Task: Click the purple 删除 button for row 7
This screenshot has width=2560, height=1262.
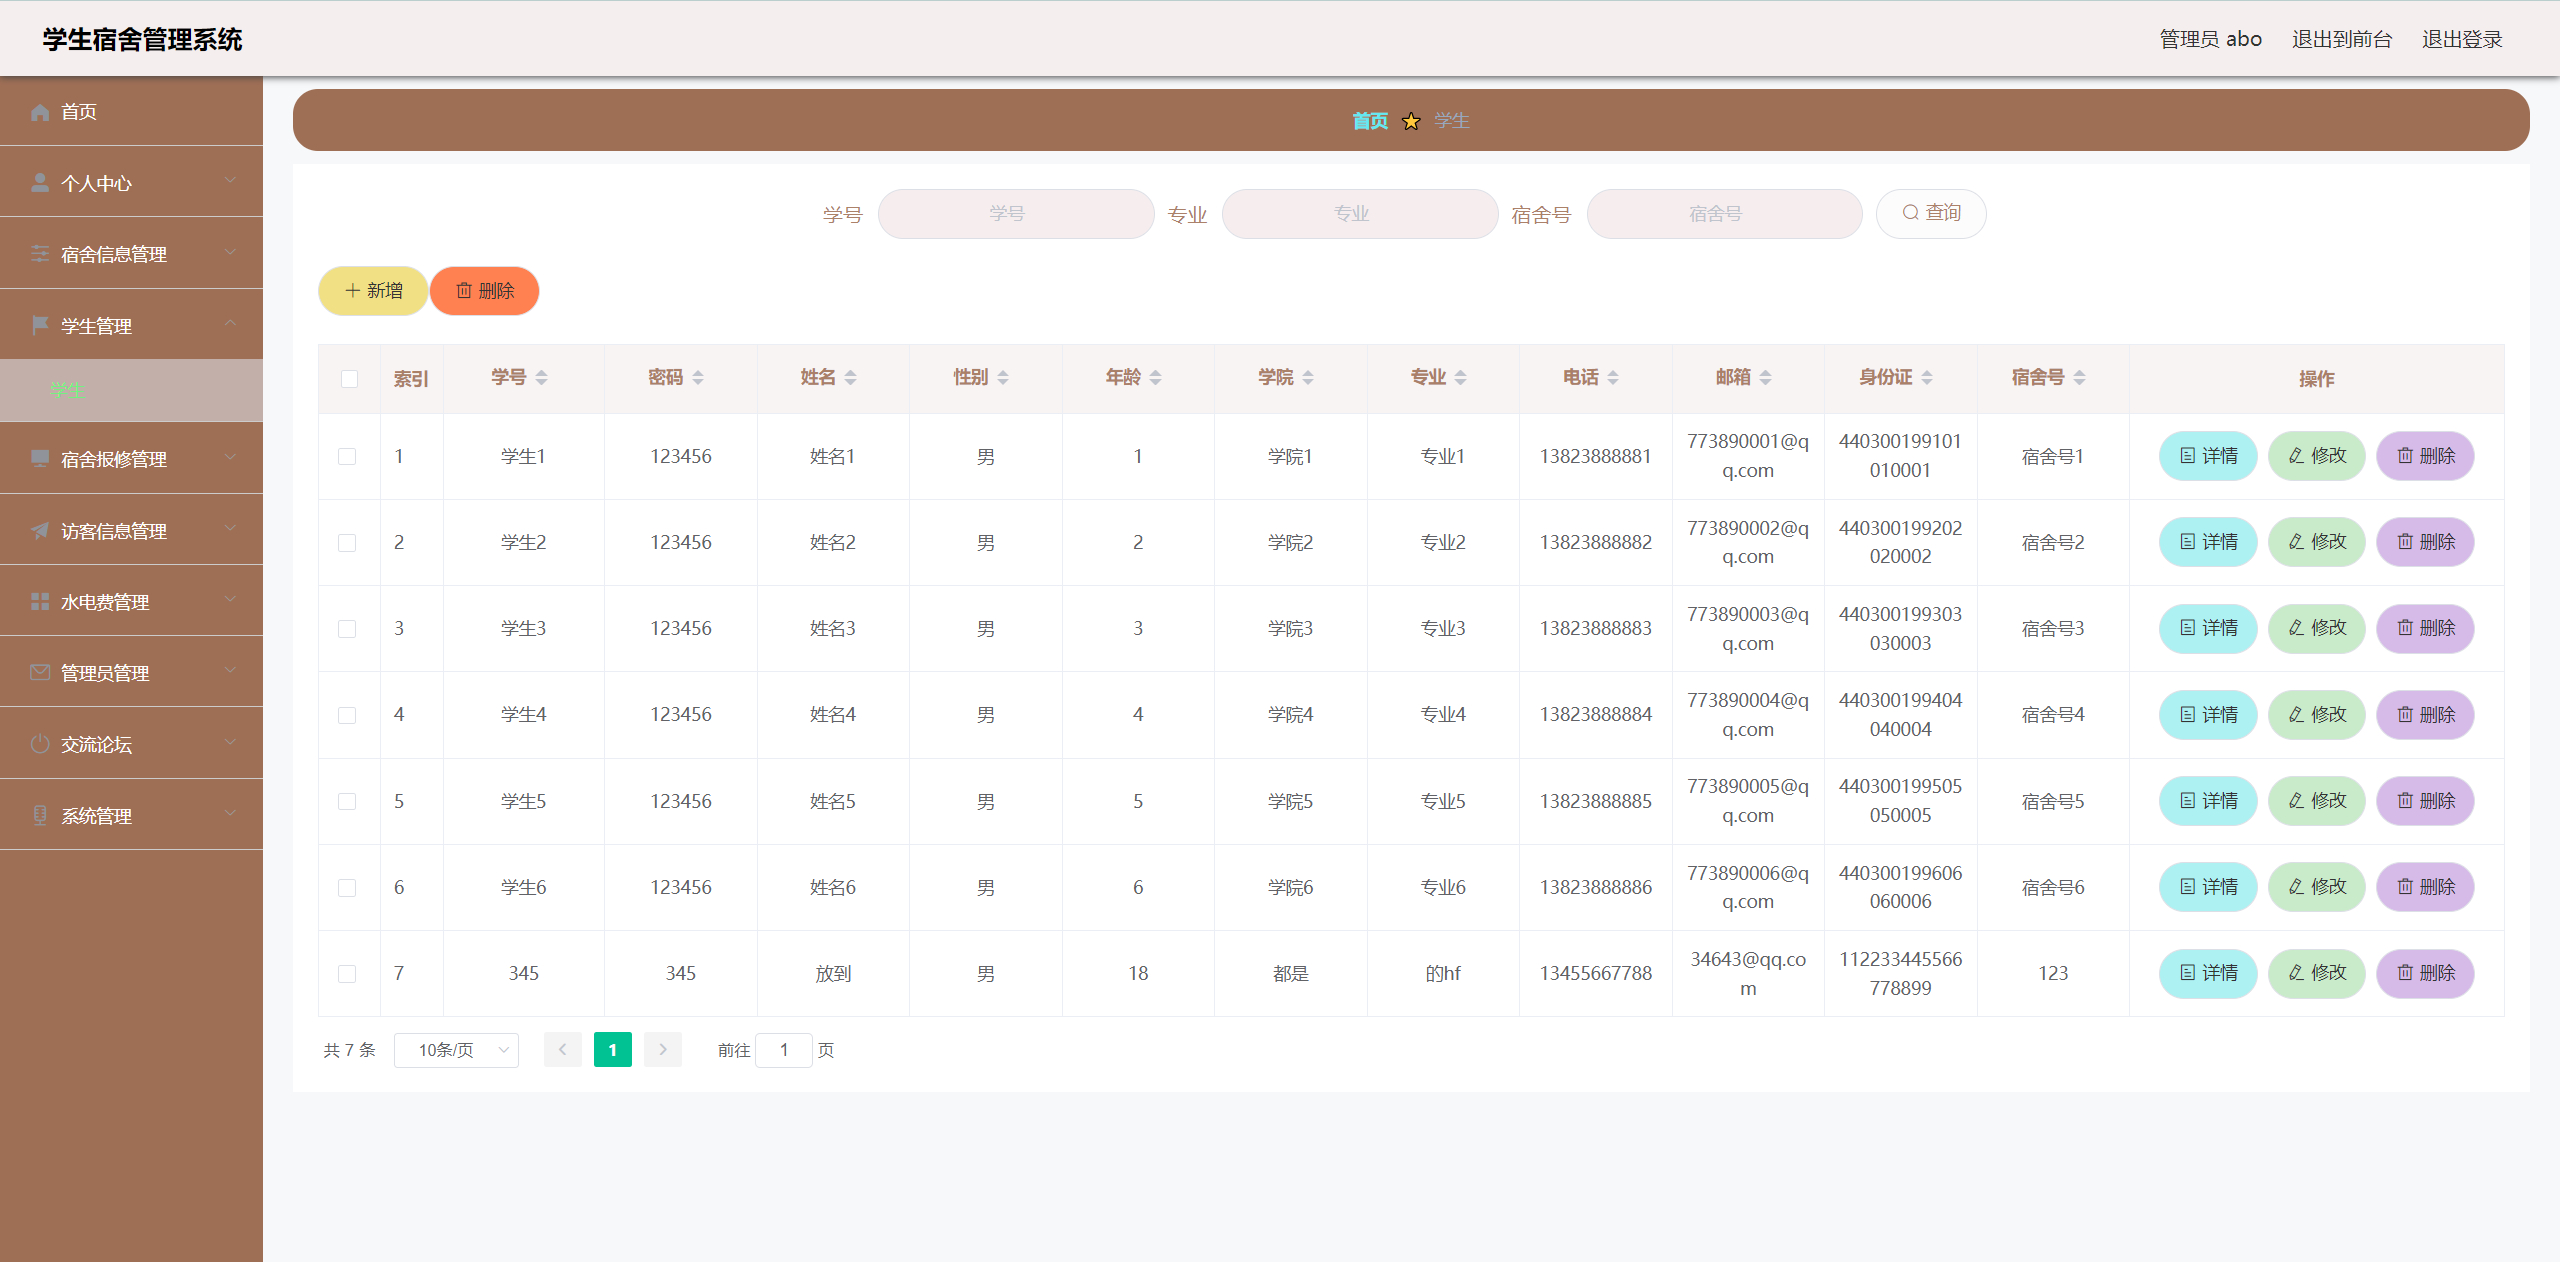Action: 2425,973
